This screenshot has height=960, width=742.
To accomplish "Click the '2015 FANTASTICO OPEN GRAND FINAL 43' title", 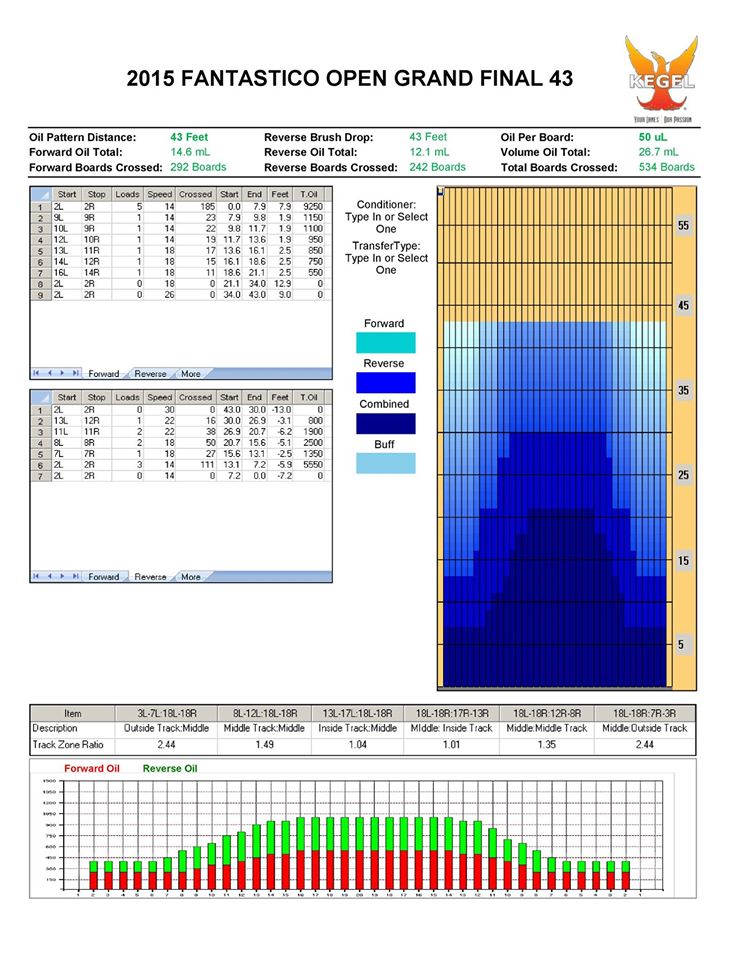I will 350,79.
